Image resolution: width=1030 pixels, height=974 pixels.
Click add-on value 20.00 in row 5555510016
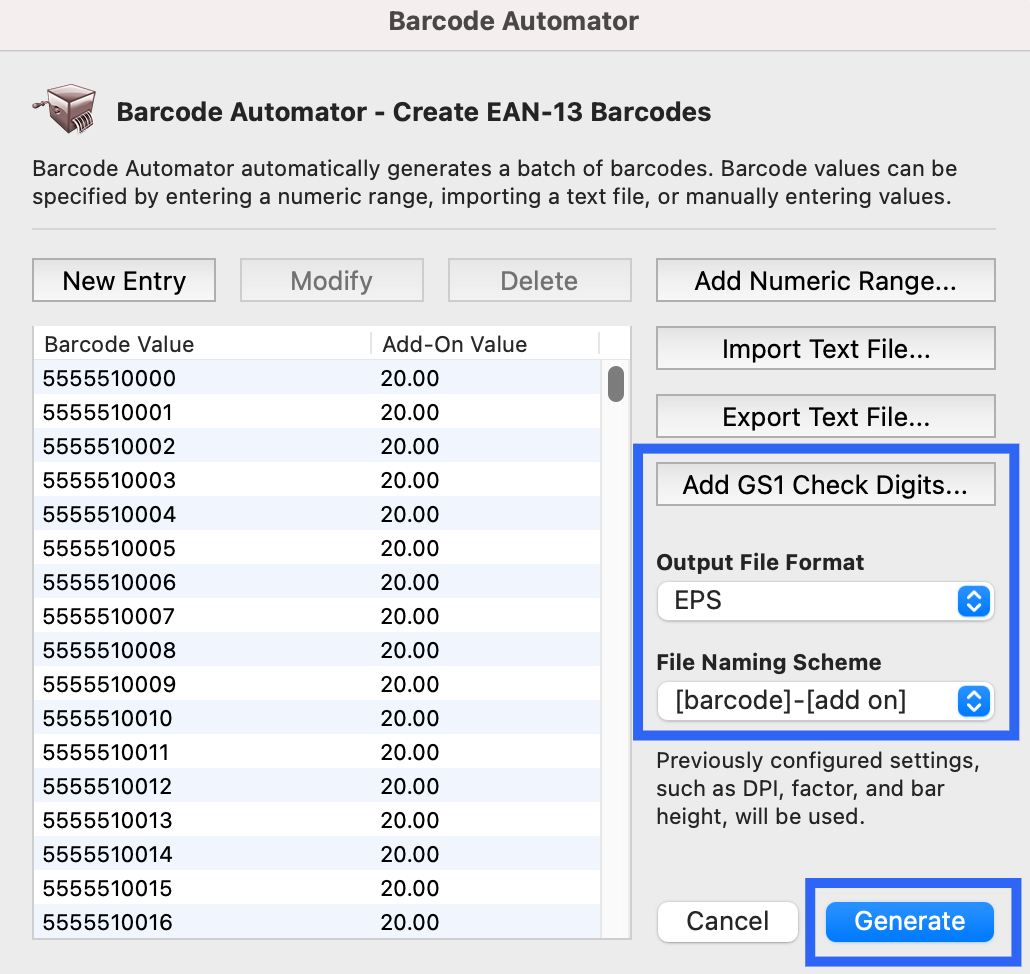[x=410, y=922]
